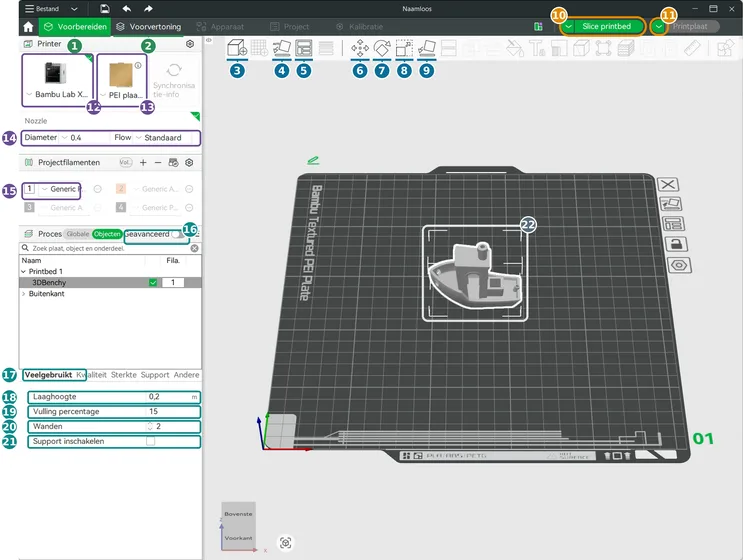Viewport: 743px width, 560px height.
Task: Click filament 4 color swatch
Action: 121,208
